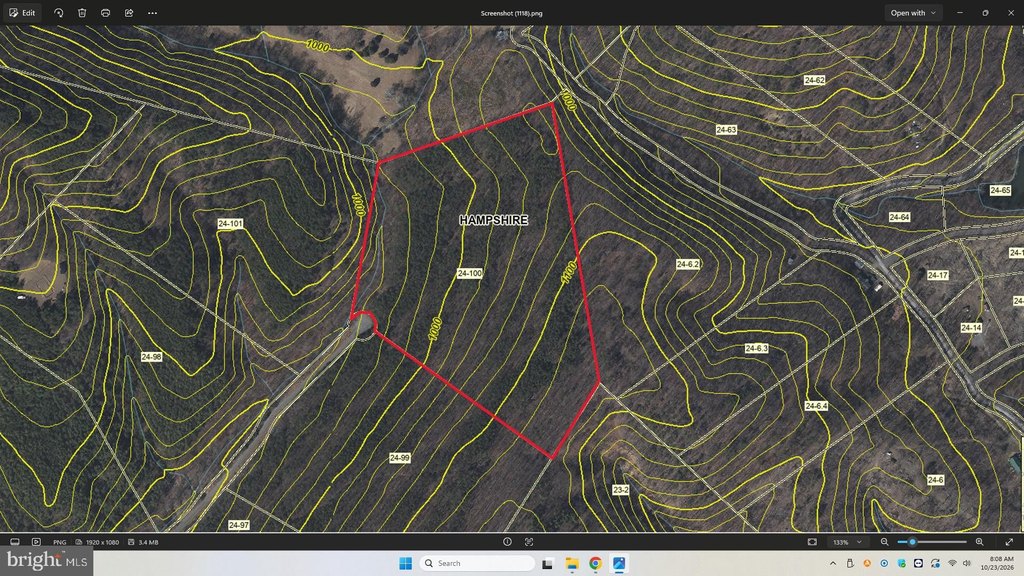The width and height of the screenshot is (1024, 576).
Task: Print the image using the printer icon
Action: coord(106,13)
